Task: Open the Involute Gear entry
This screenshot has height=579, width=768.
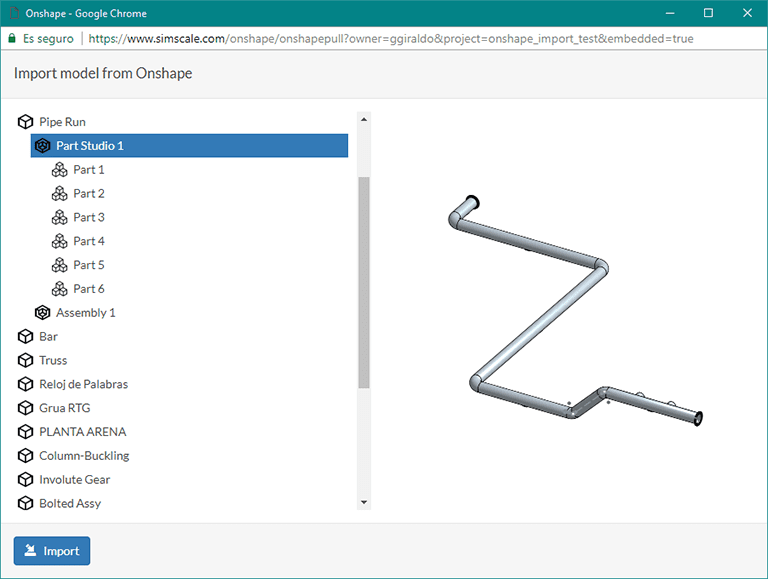Action: (74, 480)
